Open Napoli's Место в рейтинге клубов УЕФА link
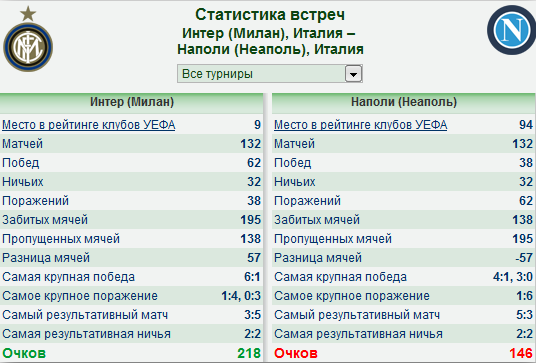The height and width of the screenshot is (363, 536). point(360,125)
